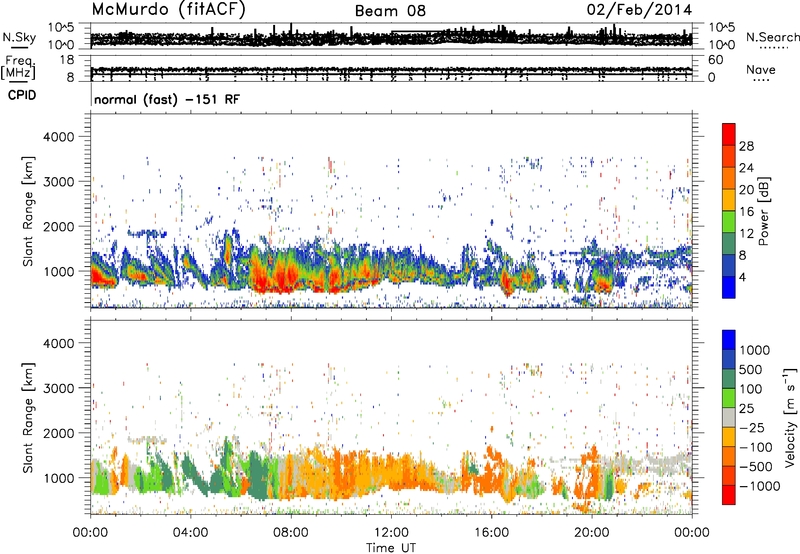800x554 pixels.
Task: Click the 100 label on velocity colorbar
Action: 752,389
